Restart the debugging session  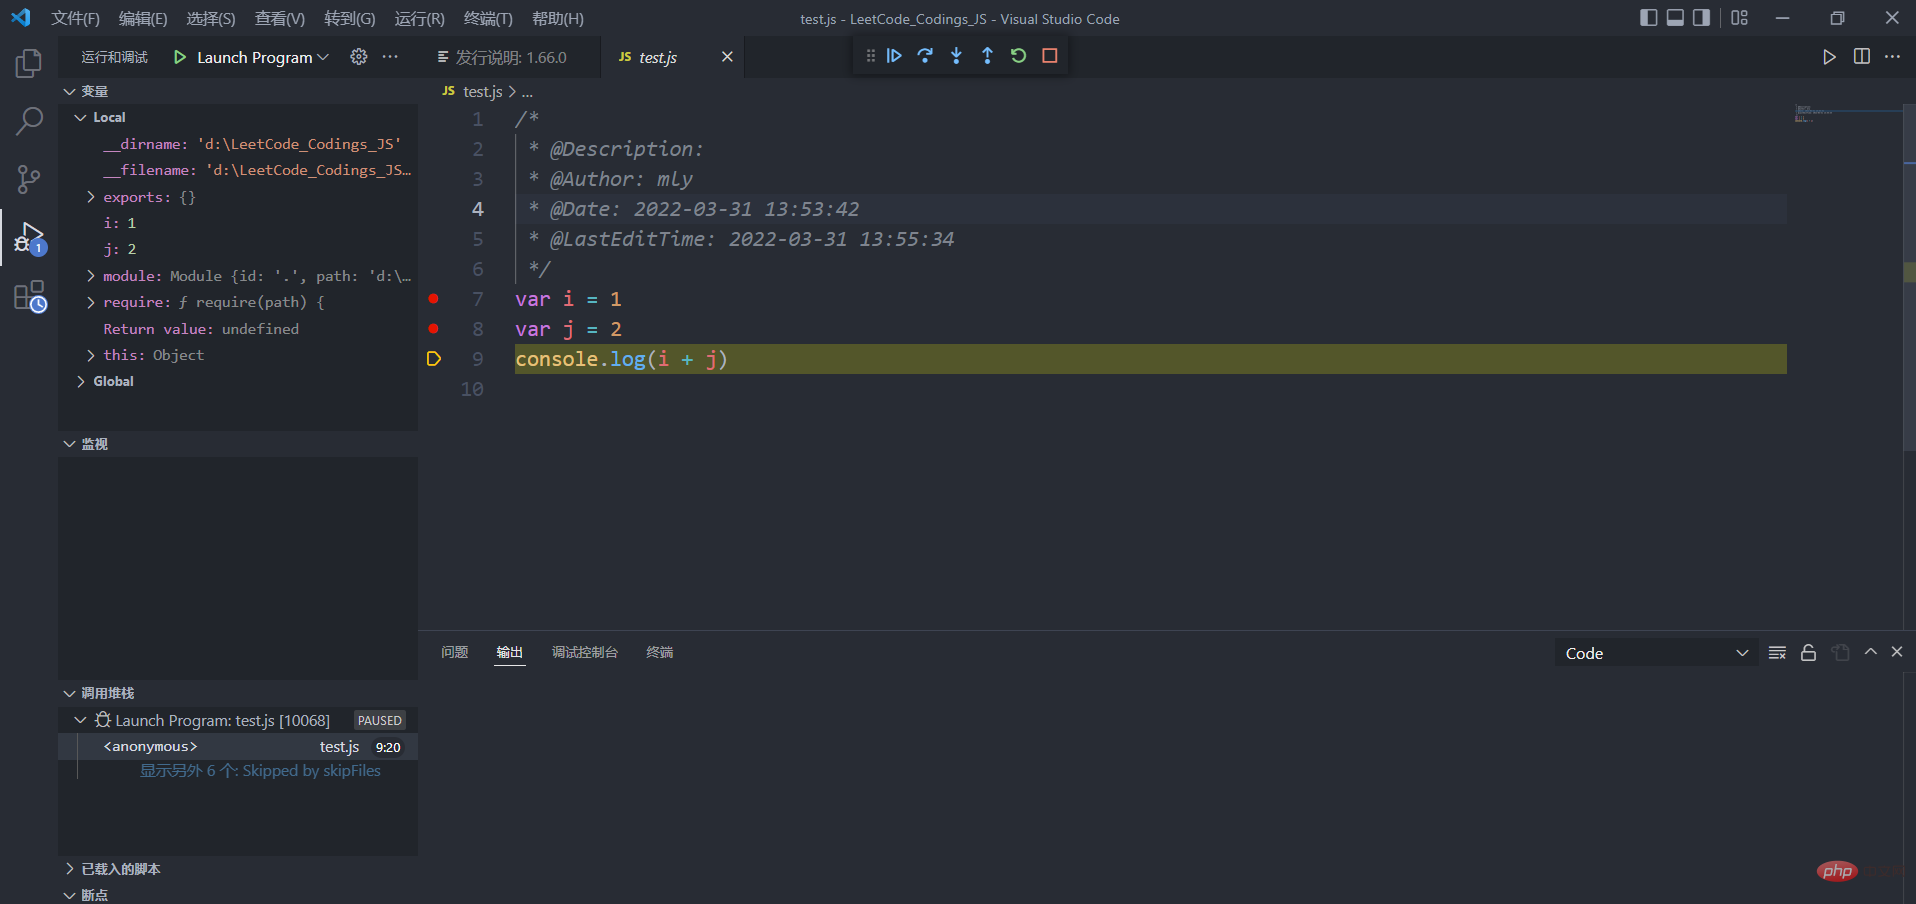pos(1018,56)
